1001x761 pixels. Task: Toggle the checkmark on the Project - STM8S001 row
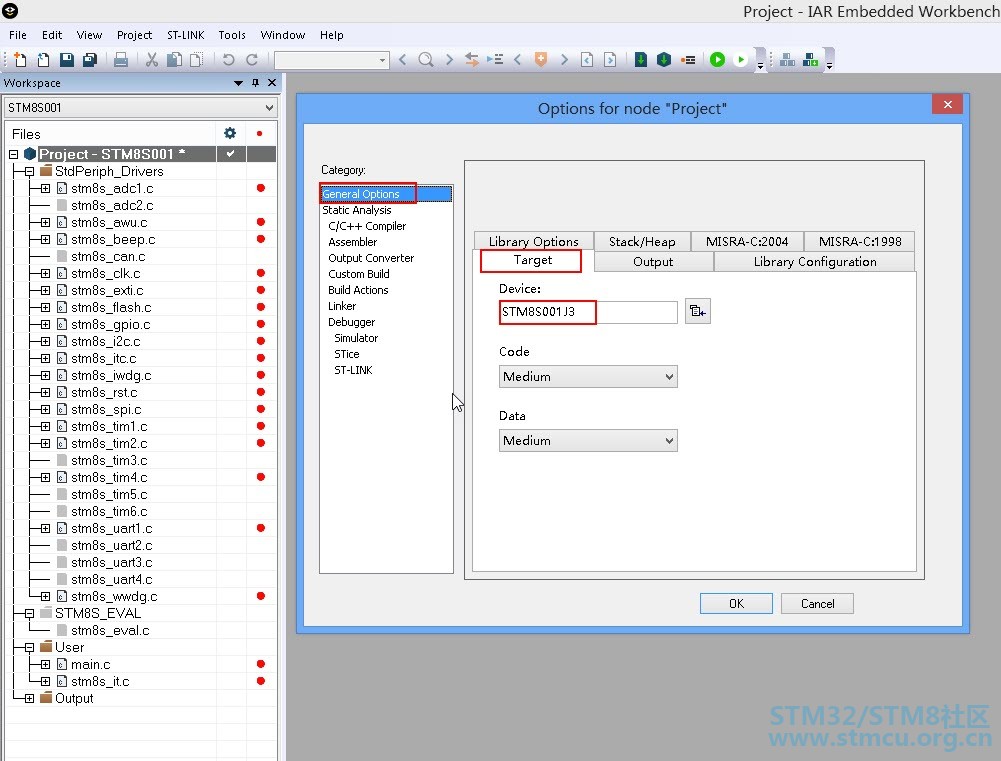(230, 154)
